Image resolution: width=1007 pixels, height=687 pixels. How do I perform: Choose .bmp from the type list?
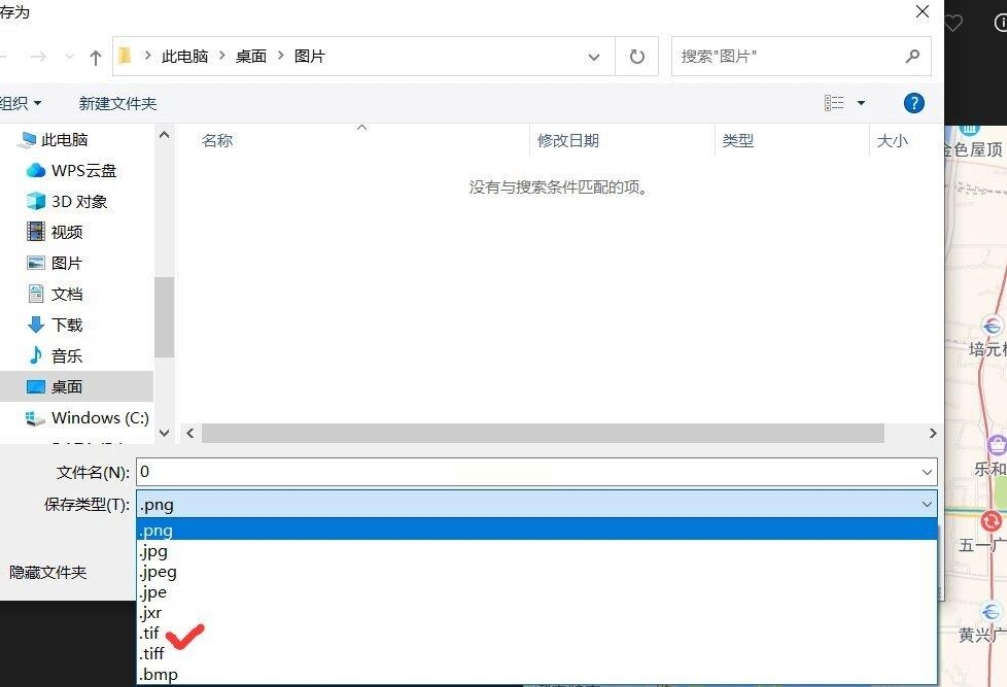tap(158, 674)
